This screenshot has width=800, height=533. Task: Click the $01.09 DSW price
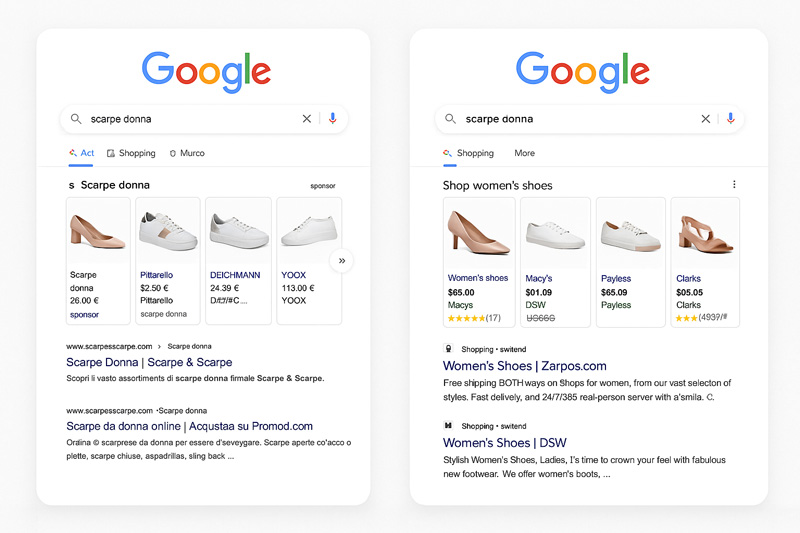pos(539,292)
